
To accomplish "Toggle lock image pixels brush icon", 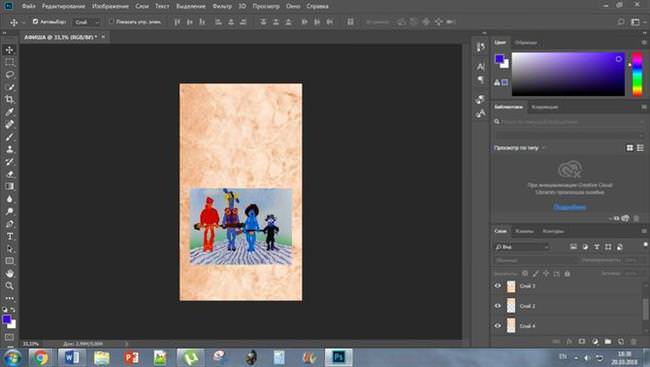I will (x=536, y=274).
